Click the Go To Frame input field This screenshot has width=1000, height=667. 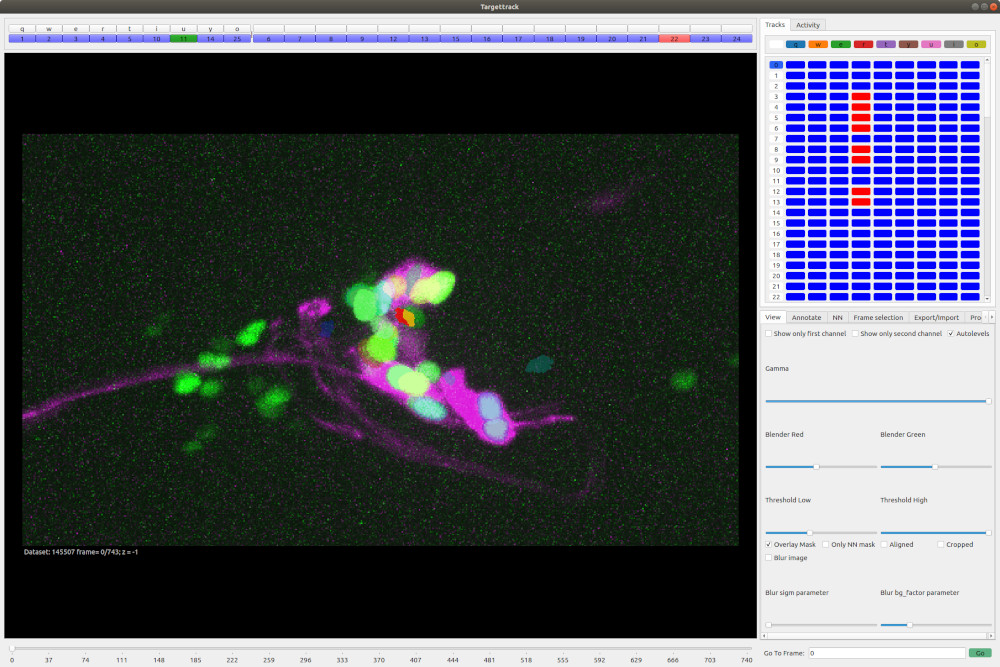point(886,653)
